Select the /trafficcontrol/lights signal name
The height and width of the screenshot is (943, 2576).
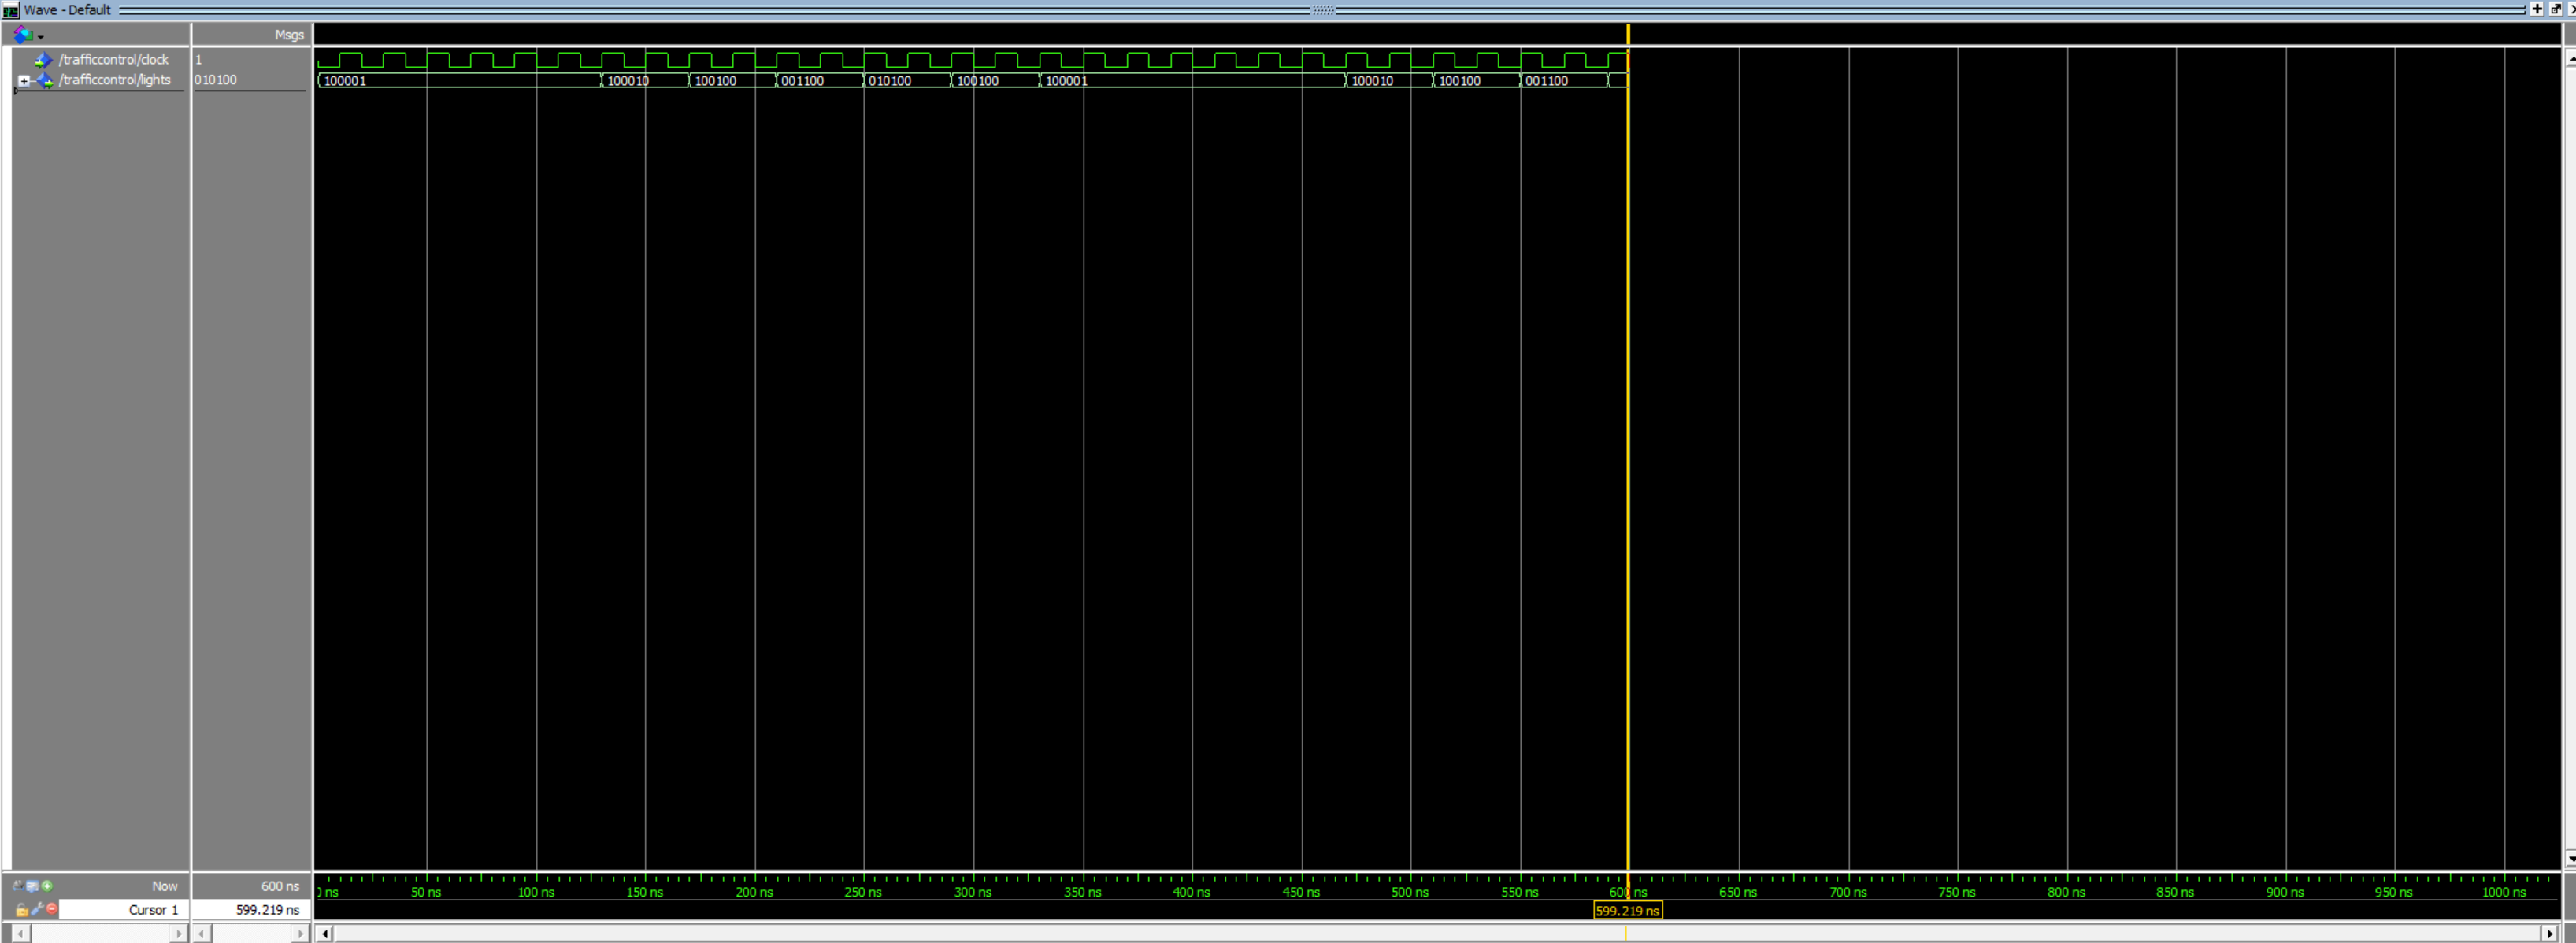[x=115, y=80]
